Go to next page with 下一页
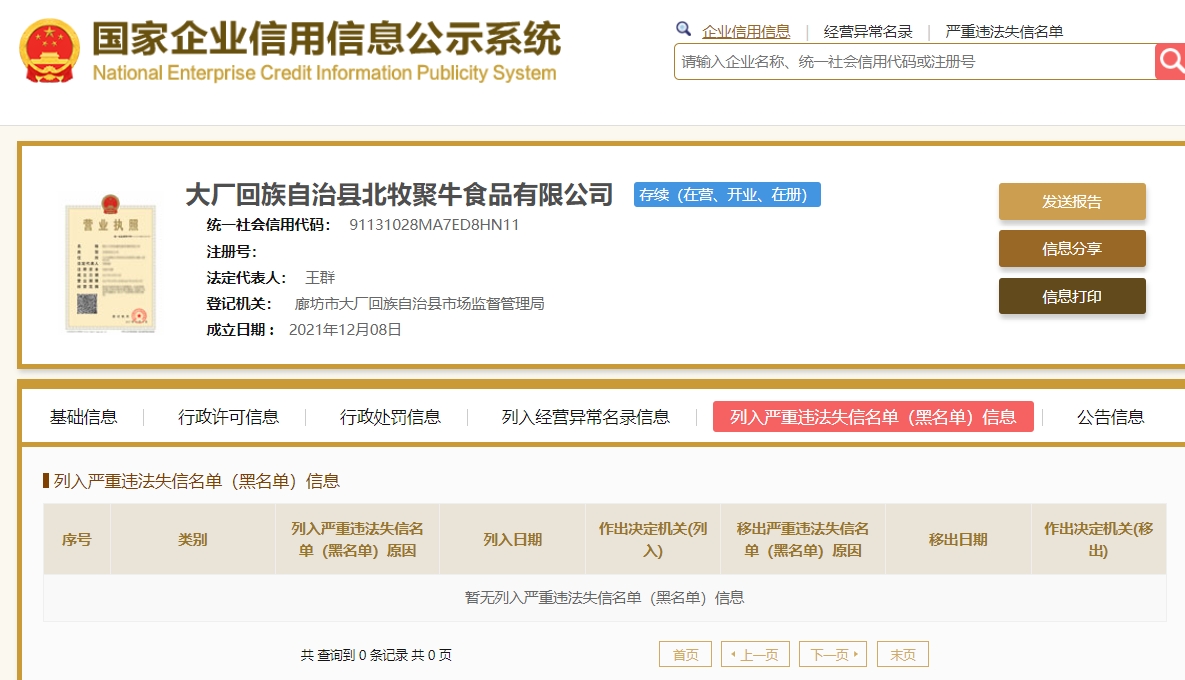 click(x=833, y=654)
